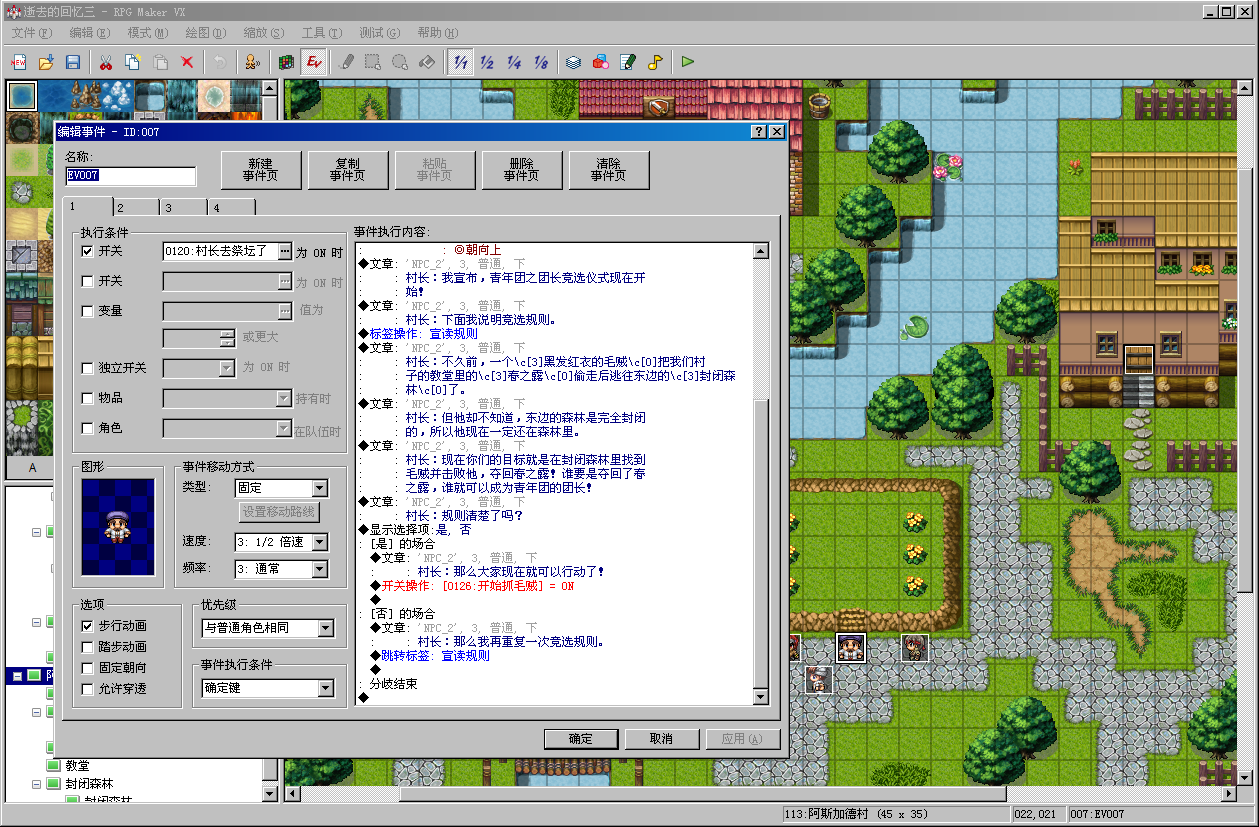Open the Database icon in the toolbar
Screen dimensions: 1259x827
573,62
